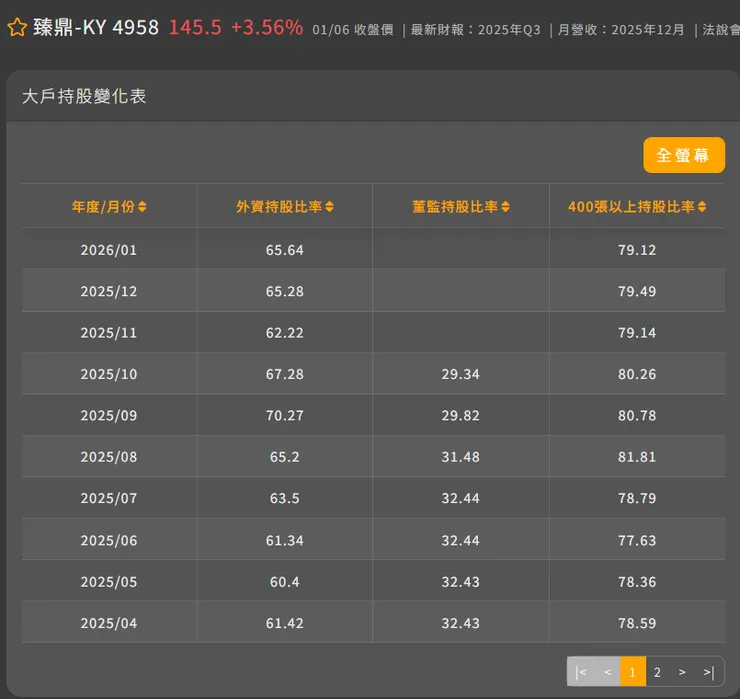Sort by 年度/月份 column arrows
The image size is (740, 699).
pyautogui.click(x=142, y=207)
